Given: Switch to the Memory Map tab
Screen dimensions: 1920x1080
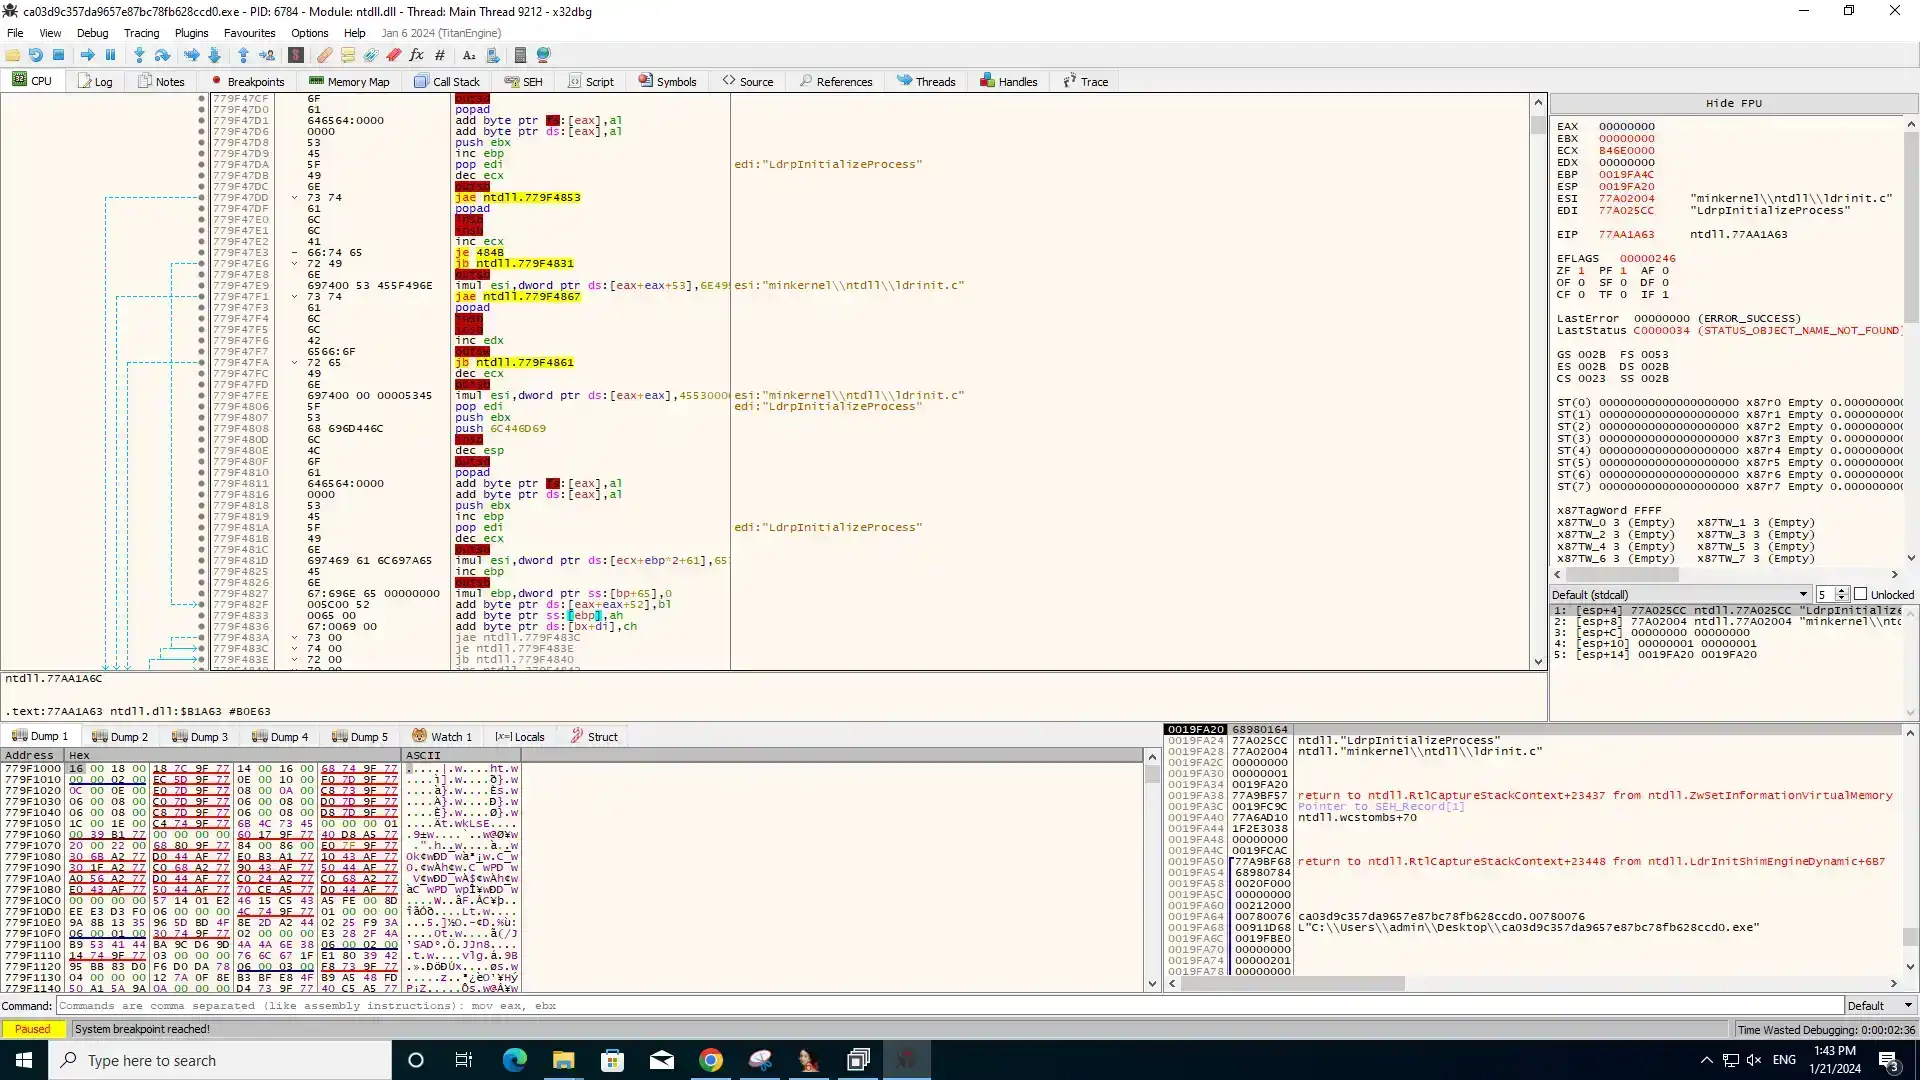Looking at the screenshot, I should pos(349,81).
